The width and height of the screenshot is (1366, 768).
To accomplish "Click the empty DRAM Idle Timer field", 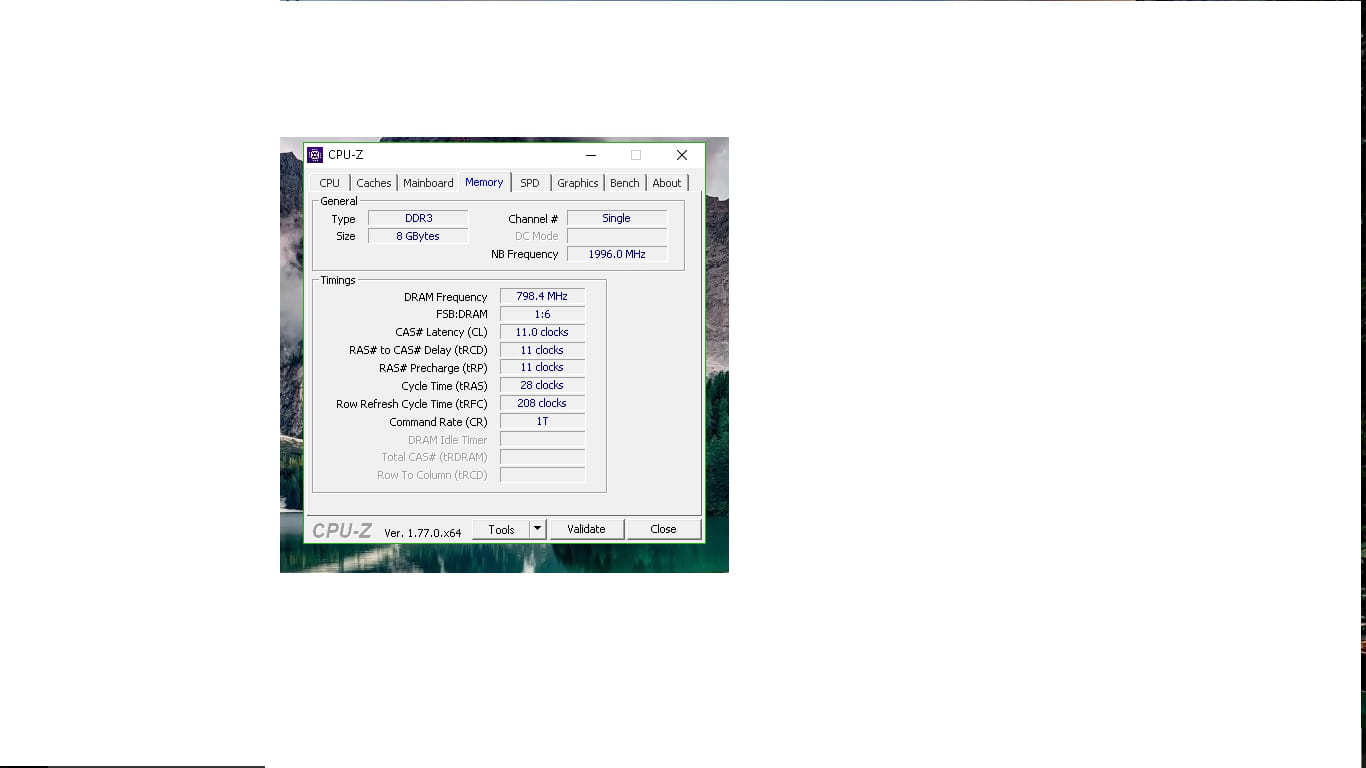I will (x=542, y=439).
